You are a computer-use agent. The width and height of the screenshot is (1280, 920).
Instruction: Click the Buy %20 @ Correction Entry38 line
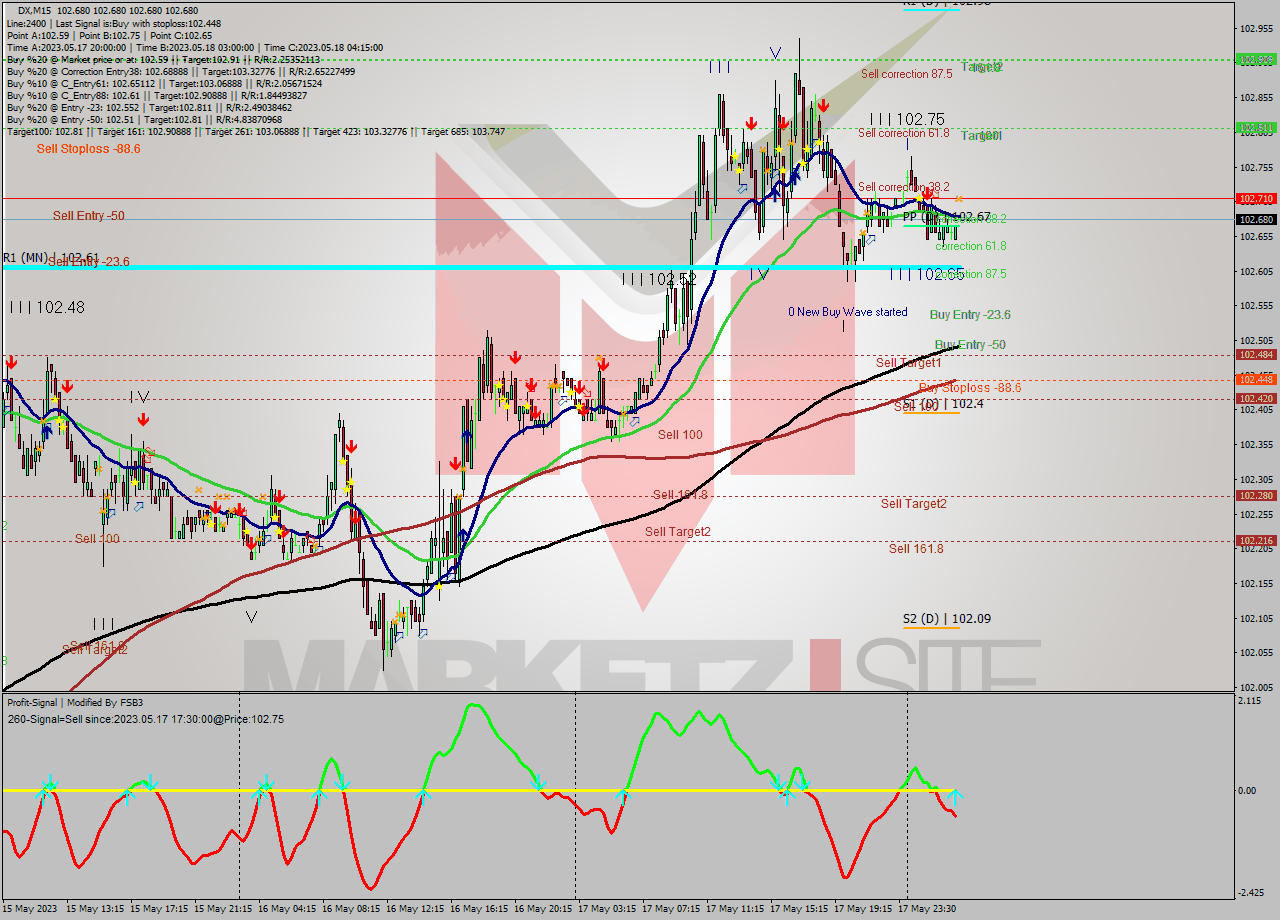tap(180, 71)
